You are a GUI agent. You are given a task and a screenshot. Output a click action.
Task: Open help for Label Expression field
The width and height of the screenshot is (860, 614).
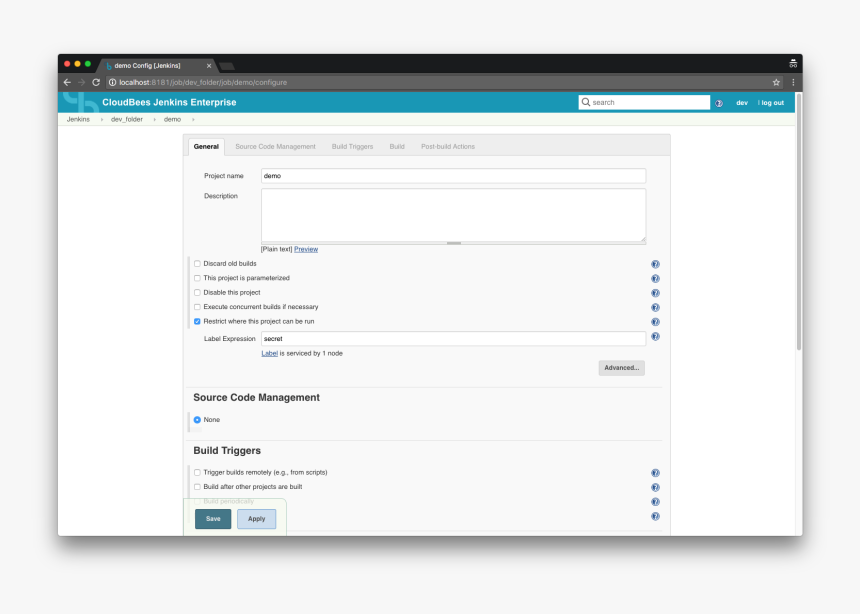(655, 336)
